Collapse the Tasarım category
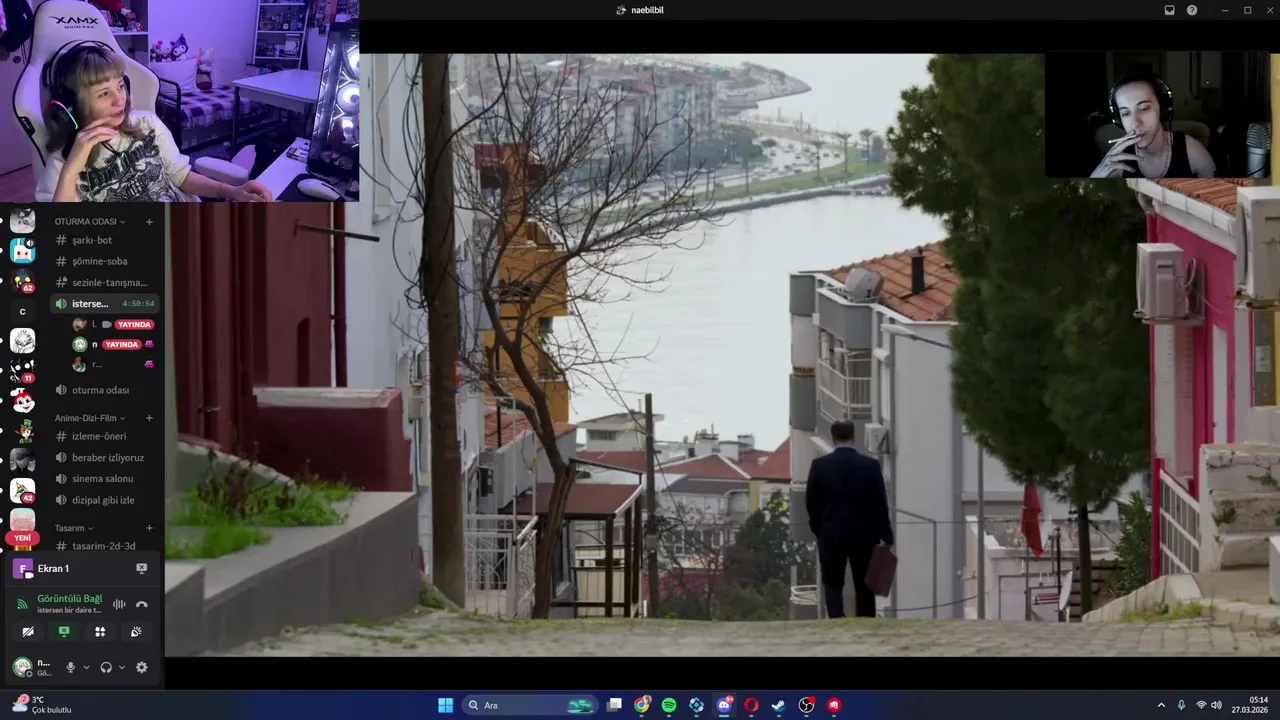 click(74, 528)
